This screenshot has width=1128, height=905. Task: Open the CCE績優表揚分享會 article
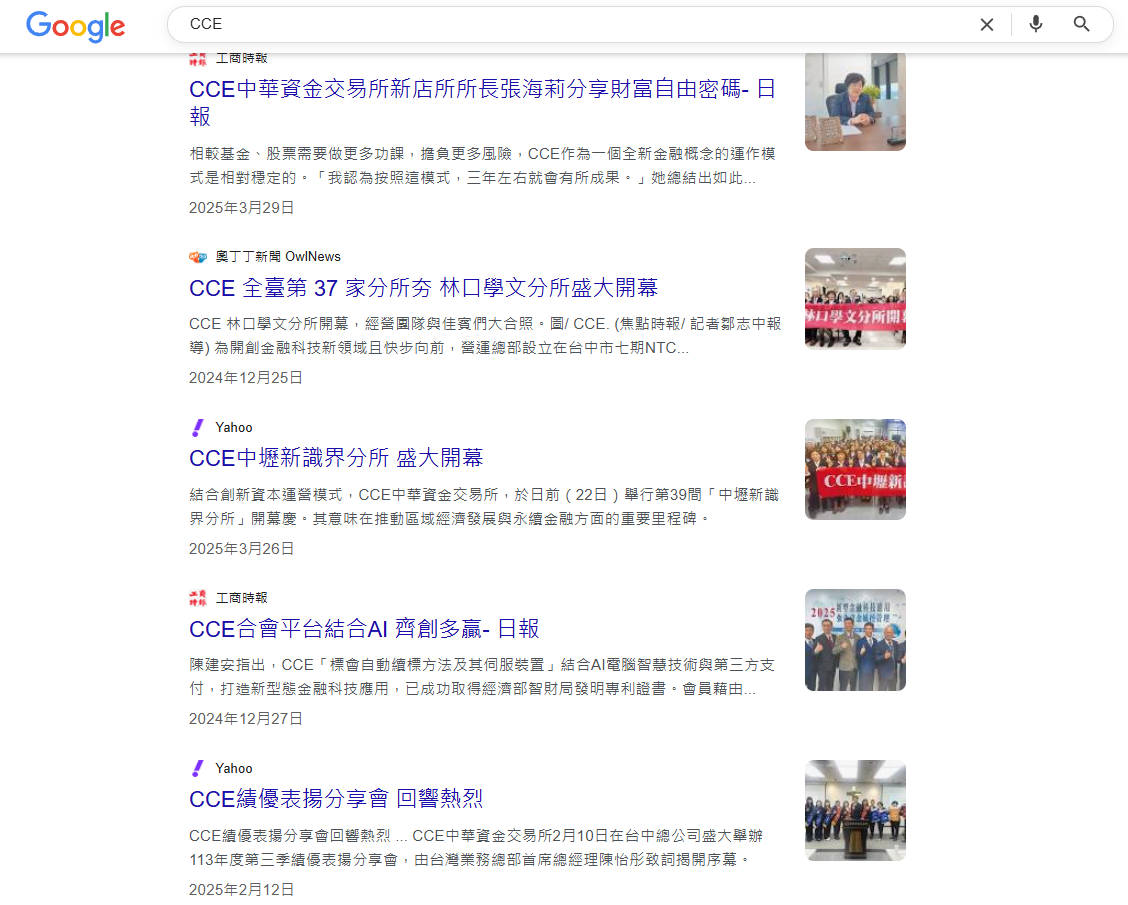point(335,799)
